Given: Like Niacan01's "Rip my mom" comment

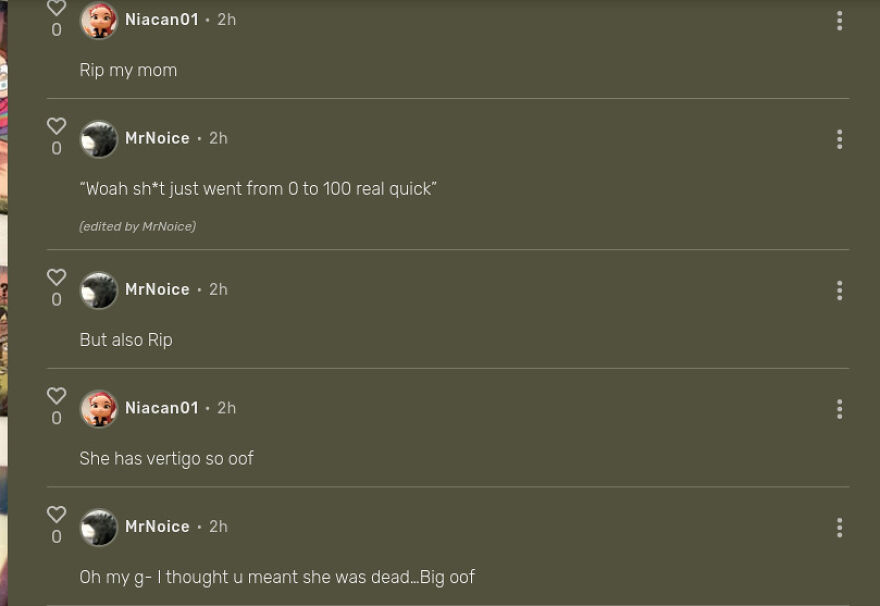Looking at the screenshot, I should pos(56,8).
